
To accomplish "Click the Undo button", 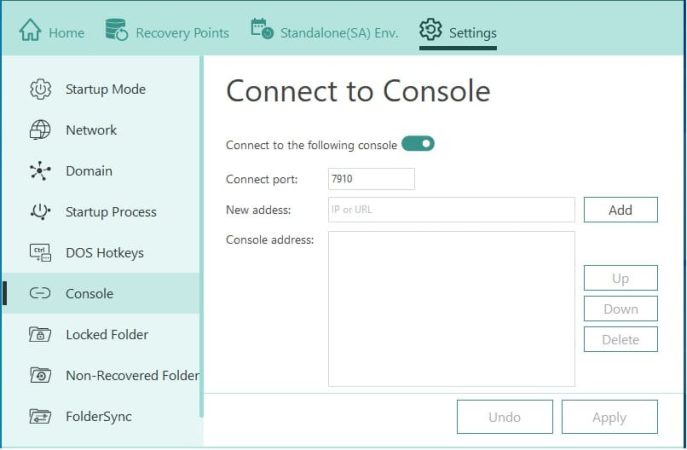I will (x=504, y=417).
